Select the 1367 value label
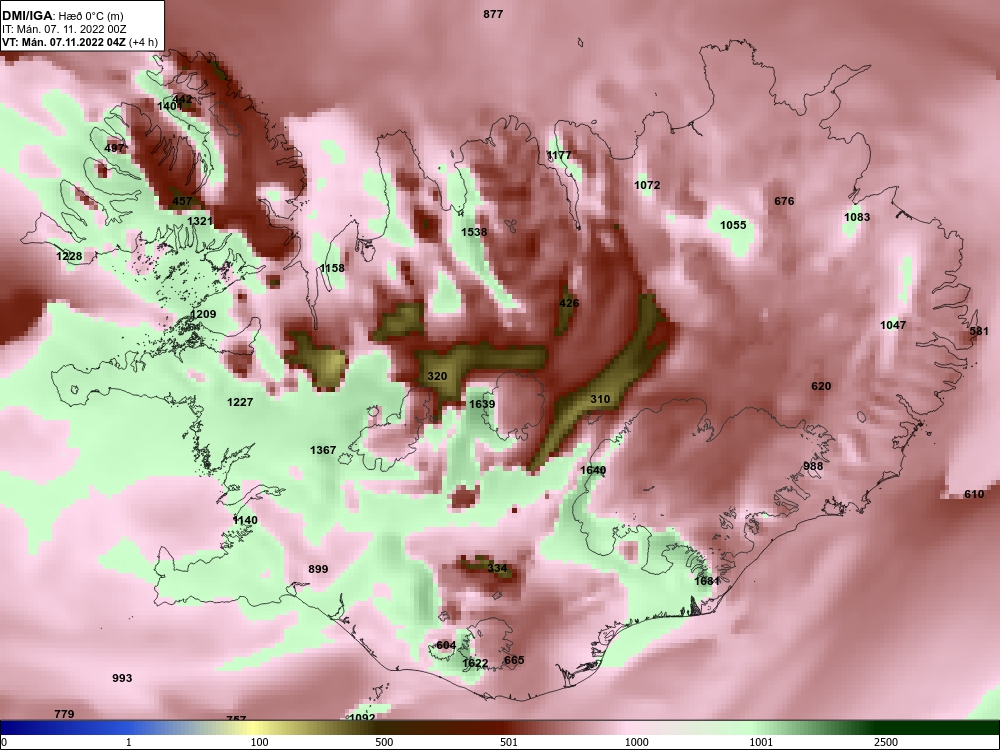The image size is (1000, 750). click(x=323, y=450)
